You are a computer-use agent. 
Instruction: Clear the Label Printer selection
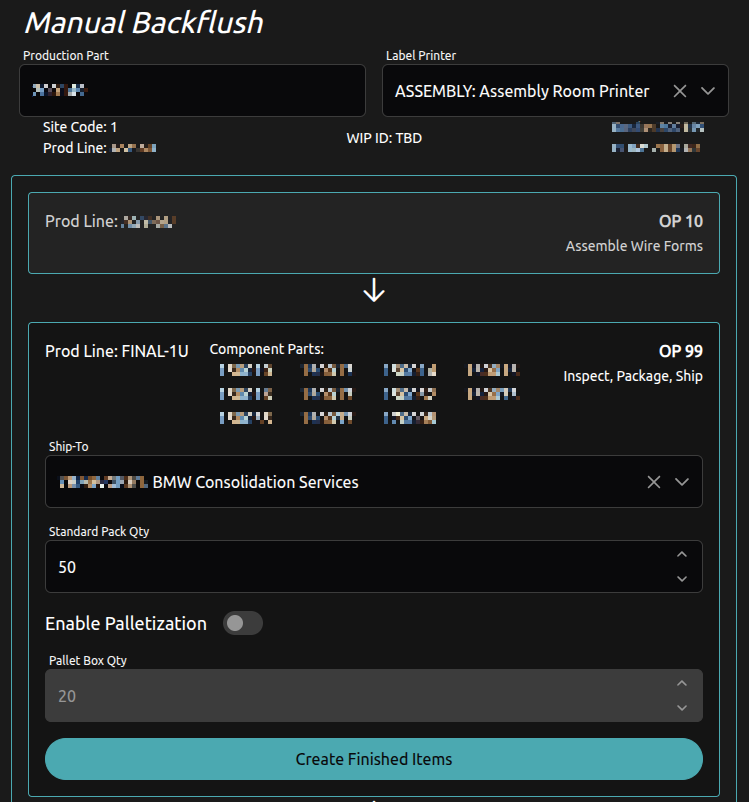679,91
